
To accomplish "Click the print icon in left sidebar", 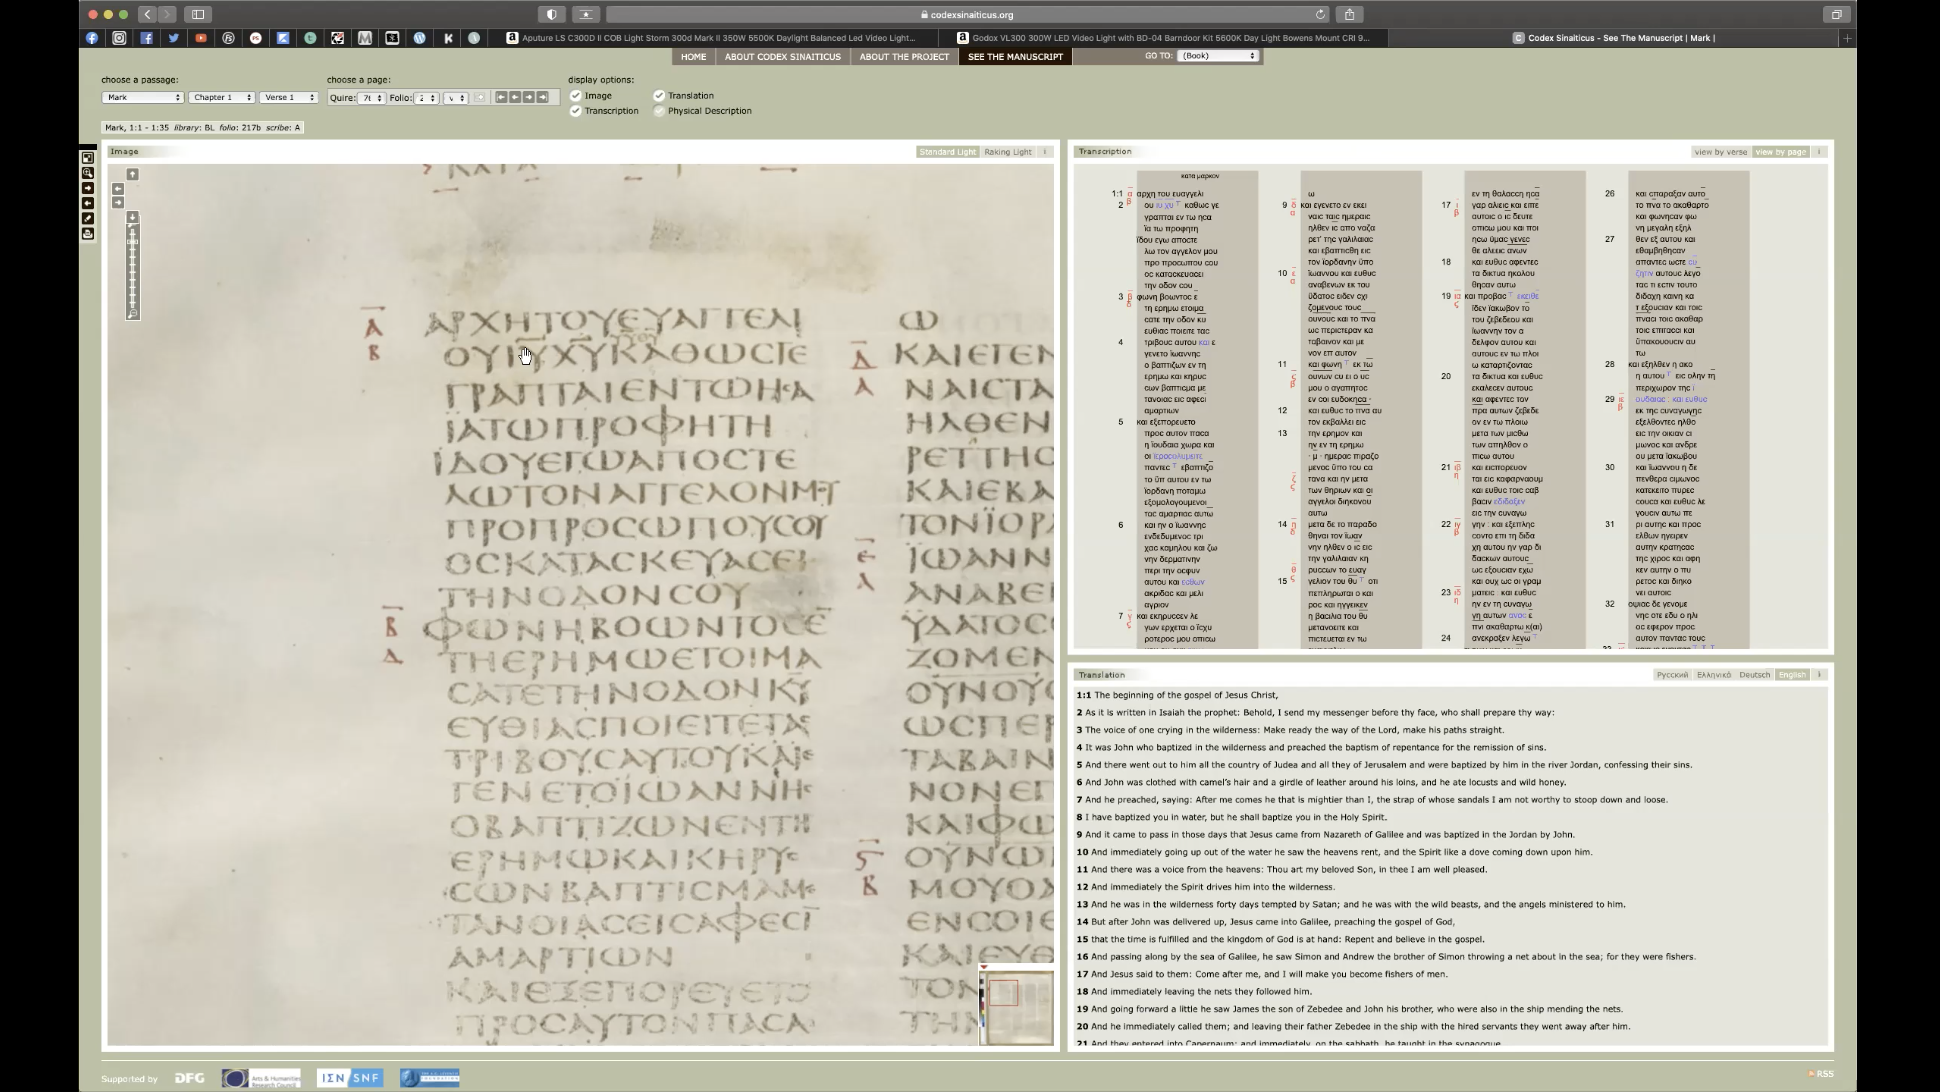I will [x=88, y=234].
